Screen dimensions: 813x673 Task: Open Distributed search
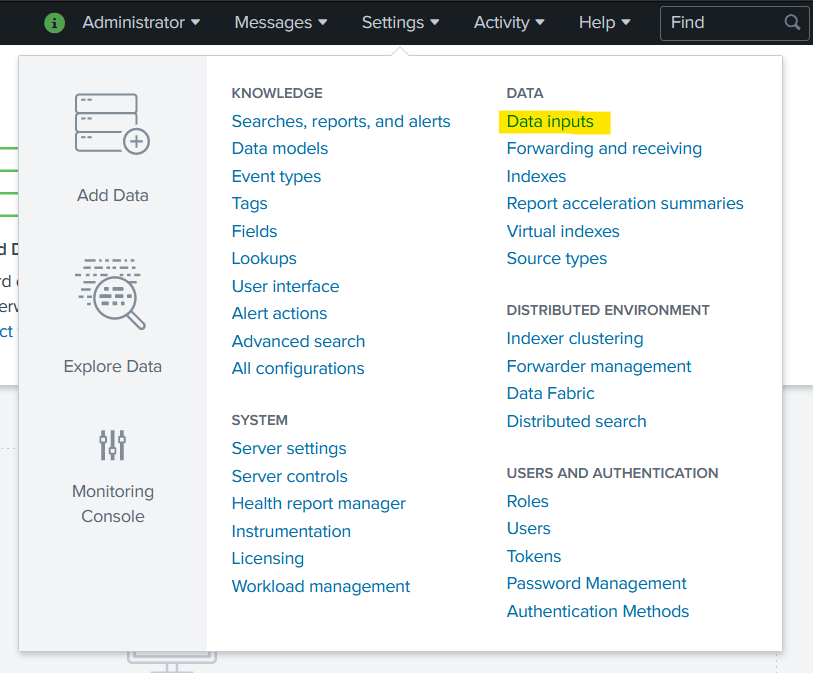click(577, 422)
